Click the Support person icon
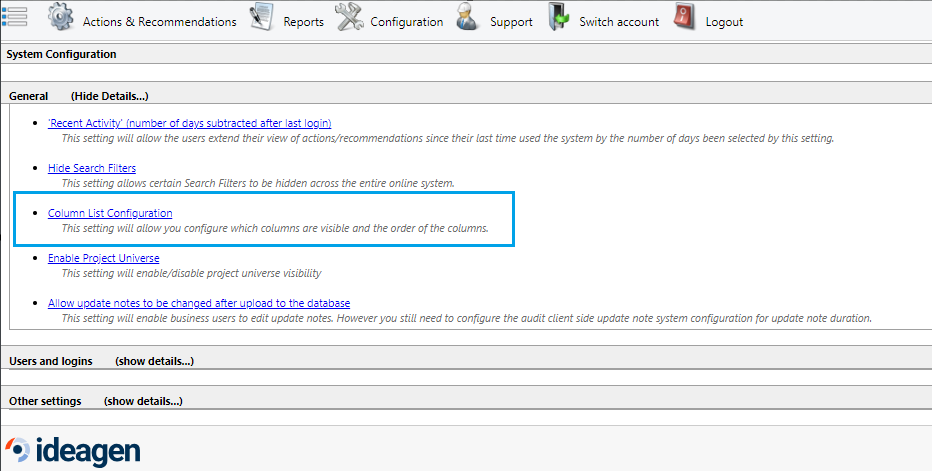The image size is (932, 471). tap(468, 18)
